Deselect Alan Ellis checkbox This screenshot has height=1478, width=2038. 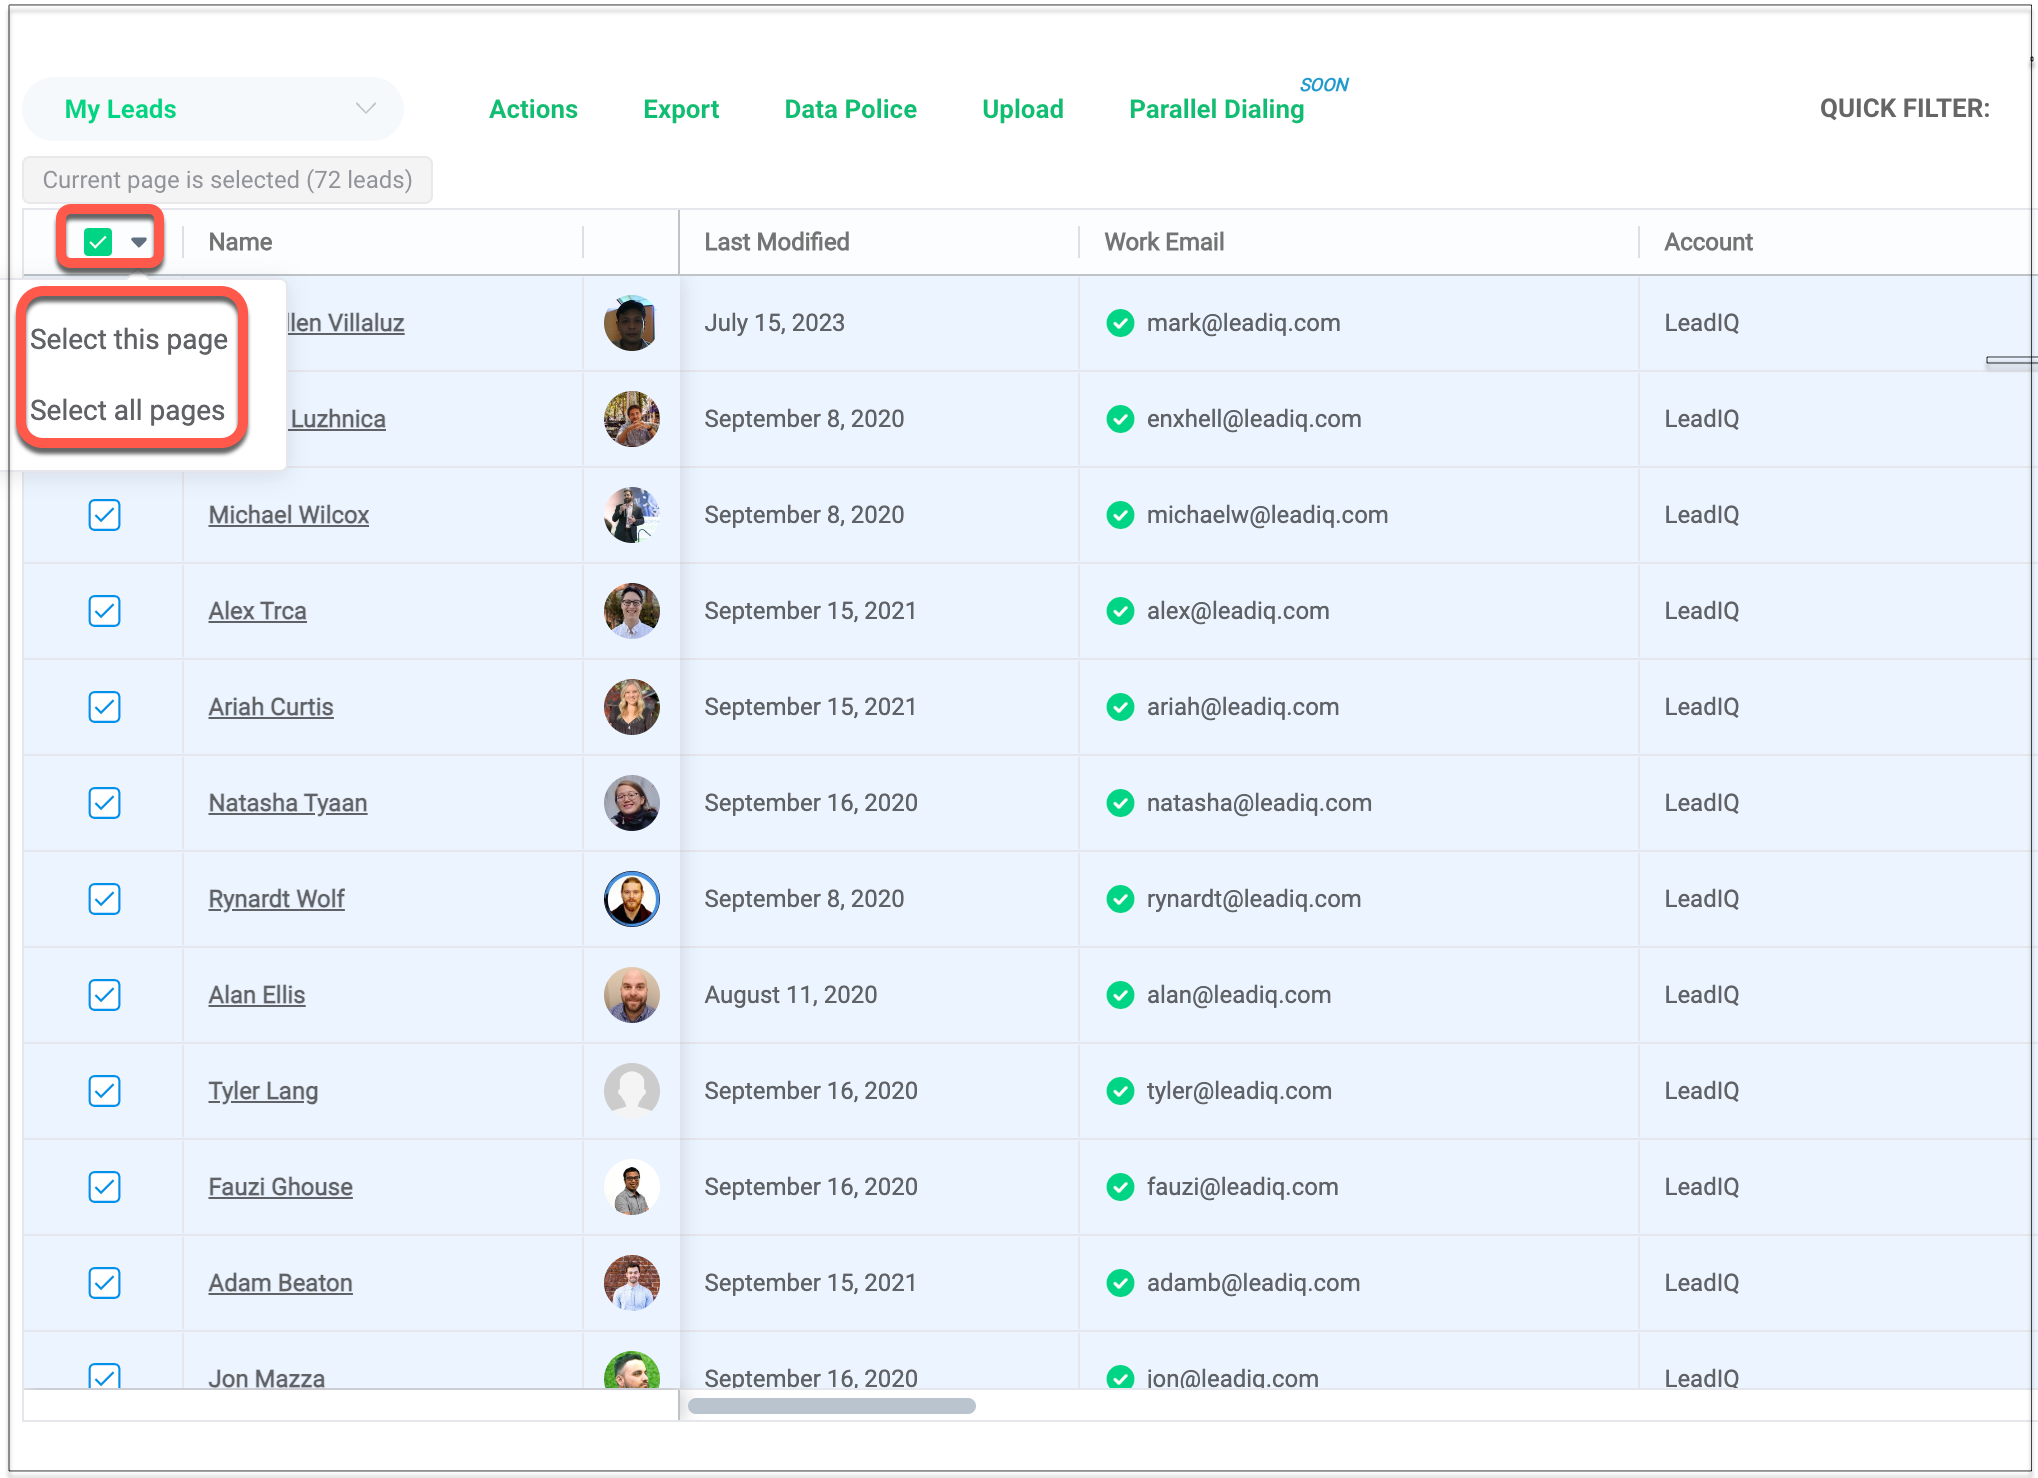pyautogui.click(x=104, y=995)
